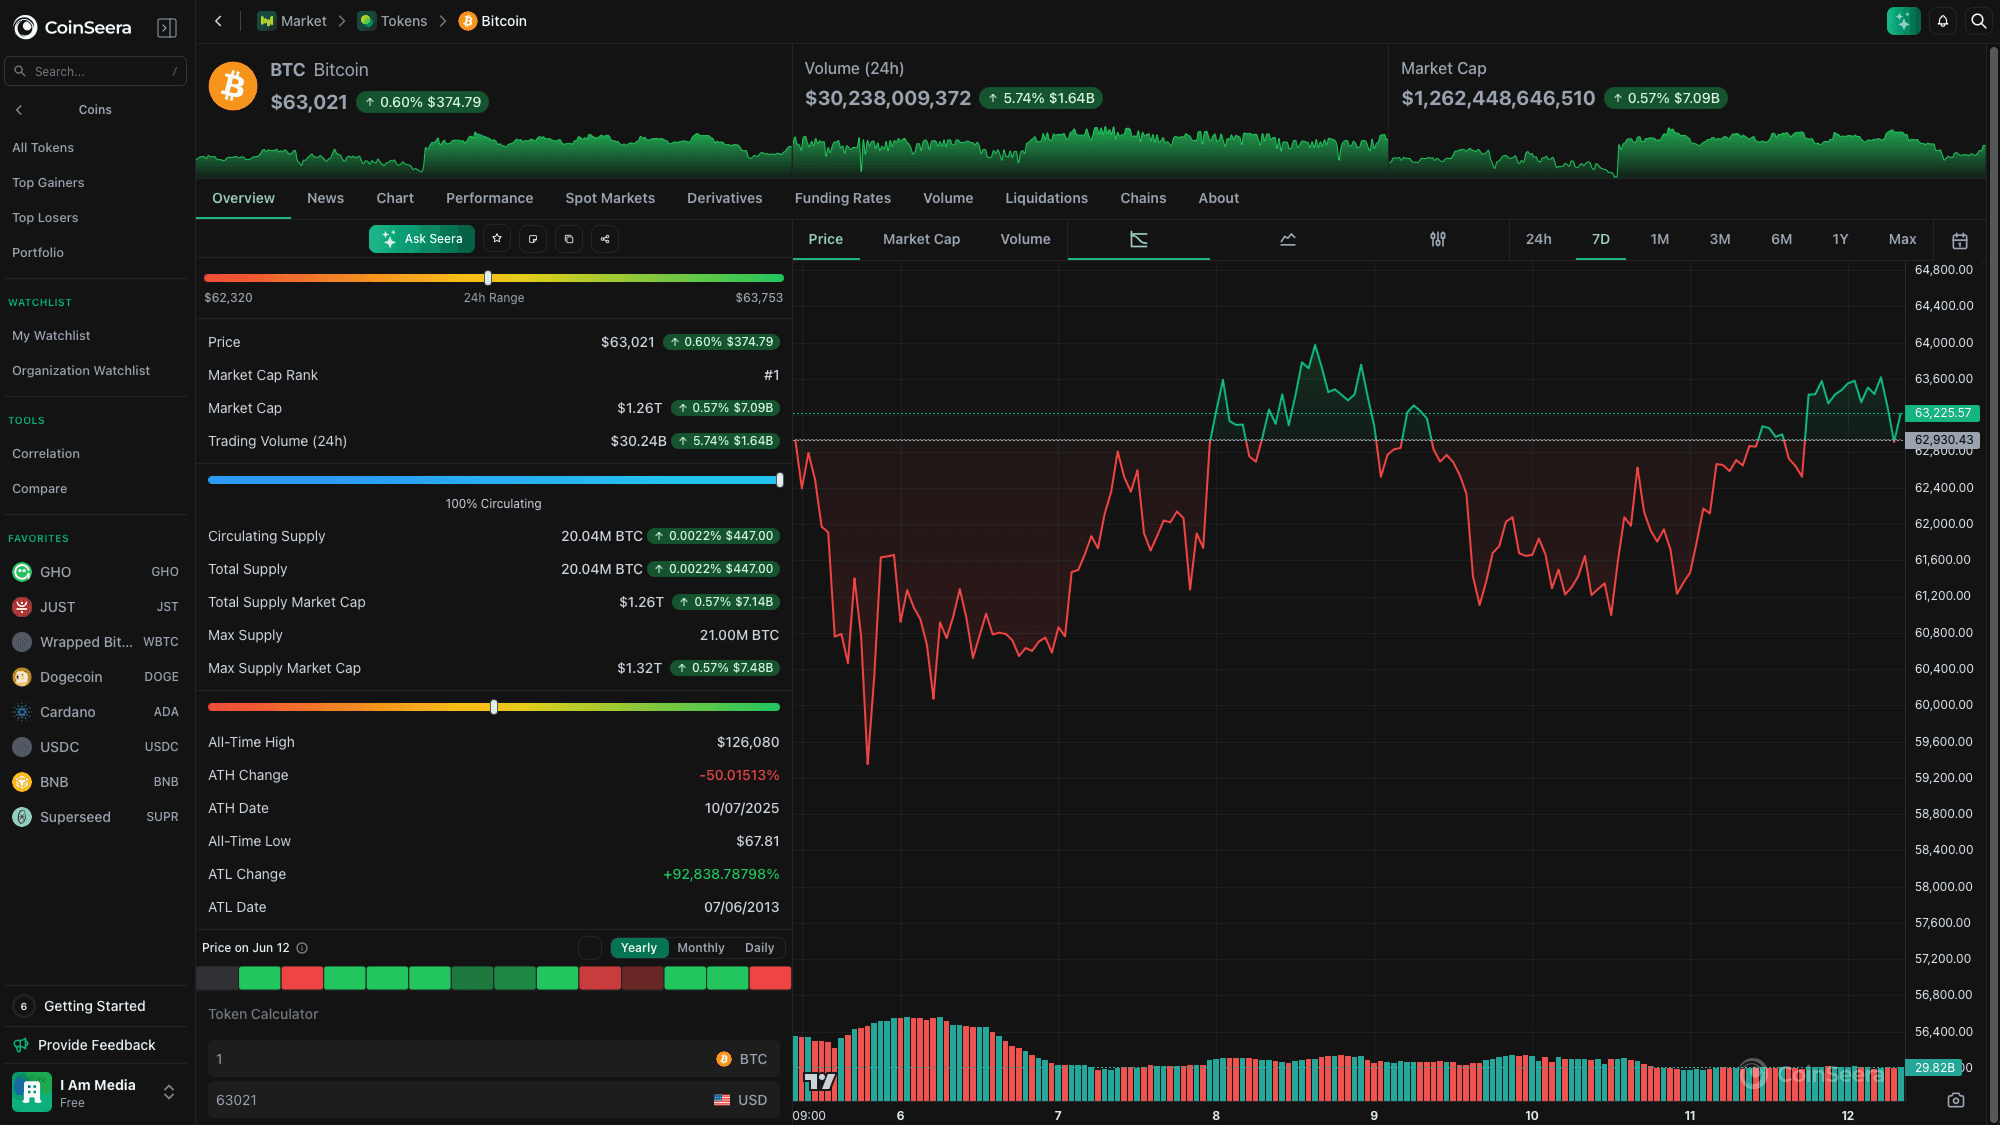Switch to the Liquidations tab
This screenshot has height=1125, width=2000.
1047,198
